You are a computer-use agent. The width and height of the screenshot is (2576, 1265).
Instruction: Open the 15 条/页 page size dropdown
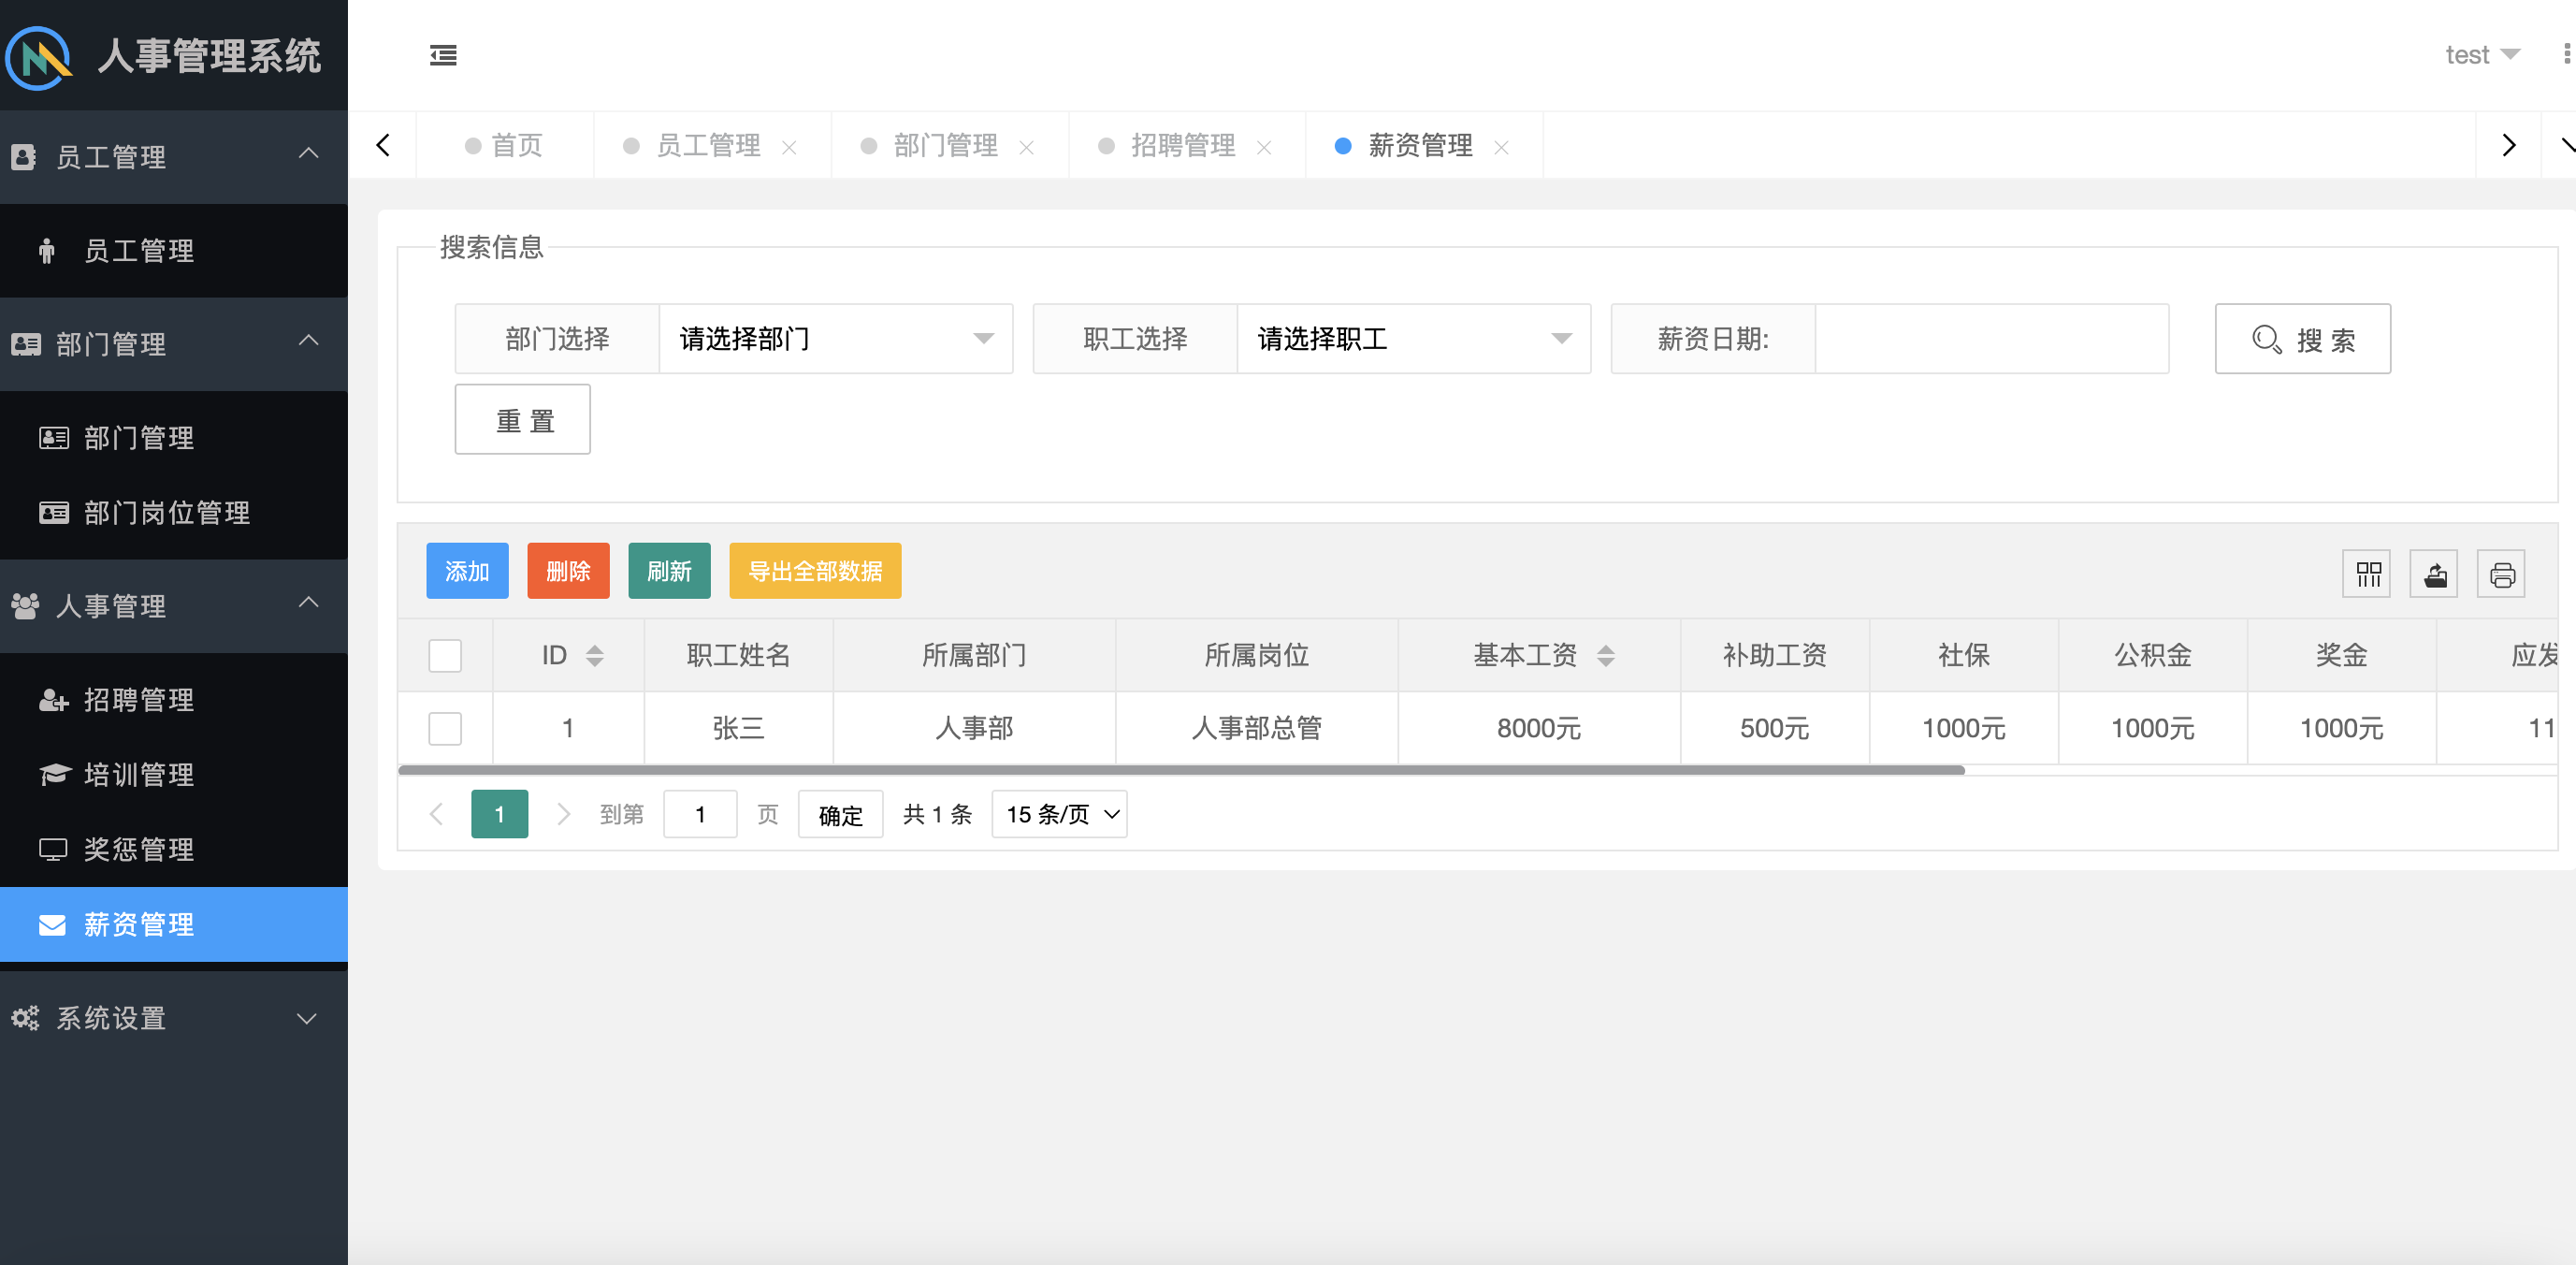pos(1060,814)
